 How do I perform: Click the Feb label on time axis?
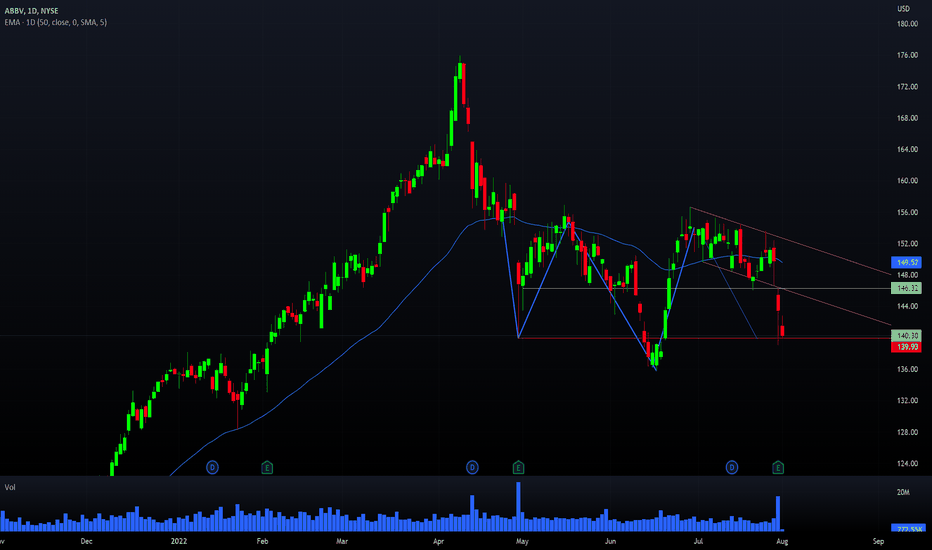(x=262, y=541)
